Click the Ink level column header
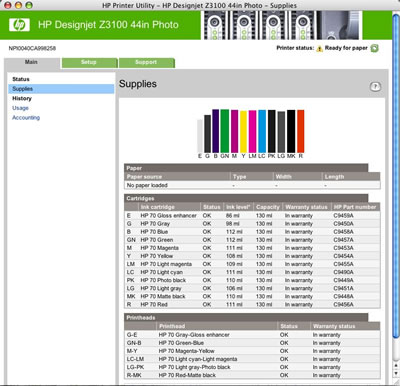 238,207
